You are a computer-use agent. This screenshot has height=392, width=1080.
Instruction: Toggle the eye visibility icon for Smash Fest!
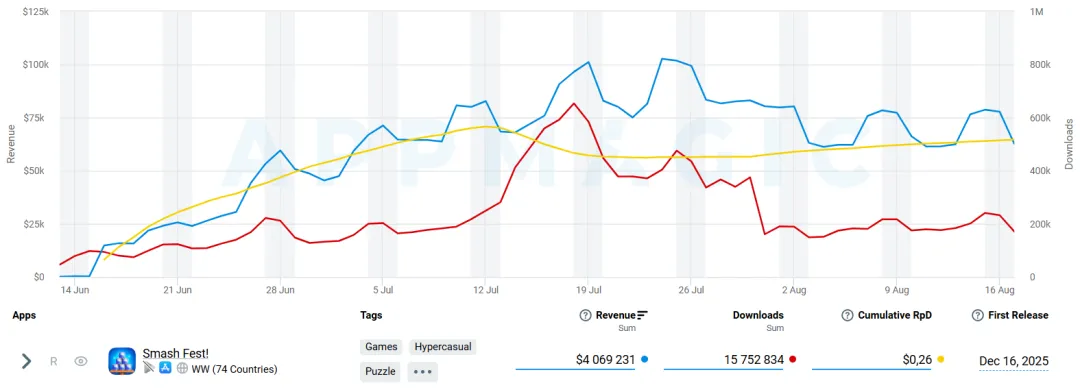click(x=81, y=361)
